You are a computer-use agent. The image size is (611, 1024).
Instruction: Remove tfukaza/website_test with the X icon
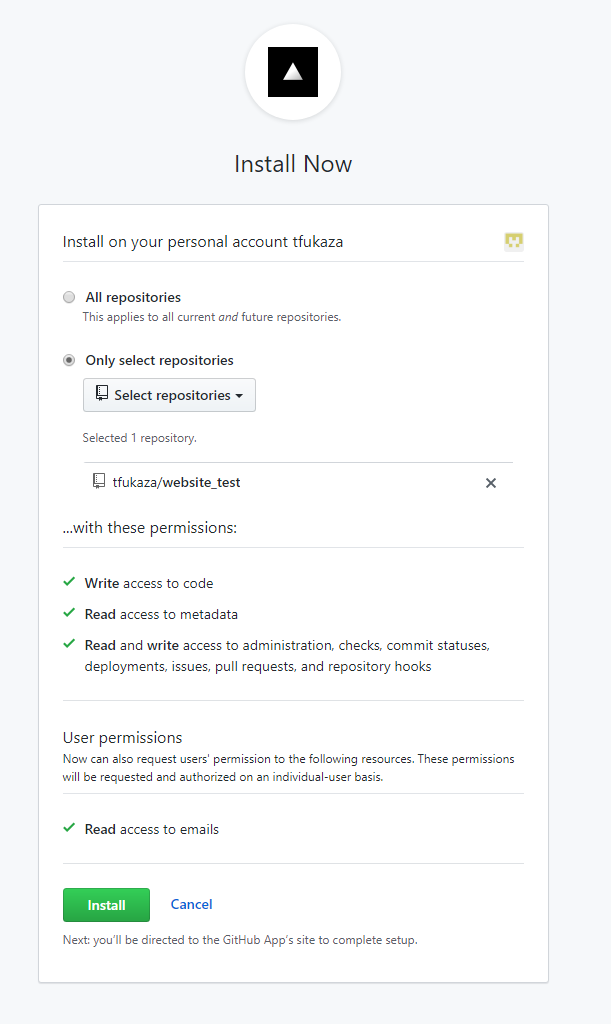pos(491,483)
